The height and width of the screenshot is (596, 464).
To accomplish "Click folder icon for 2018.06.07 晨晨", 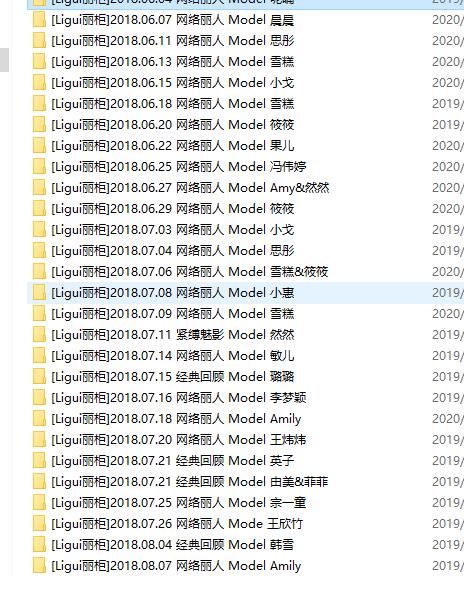I will click(39, 20).
